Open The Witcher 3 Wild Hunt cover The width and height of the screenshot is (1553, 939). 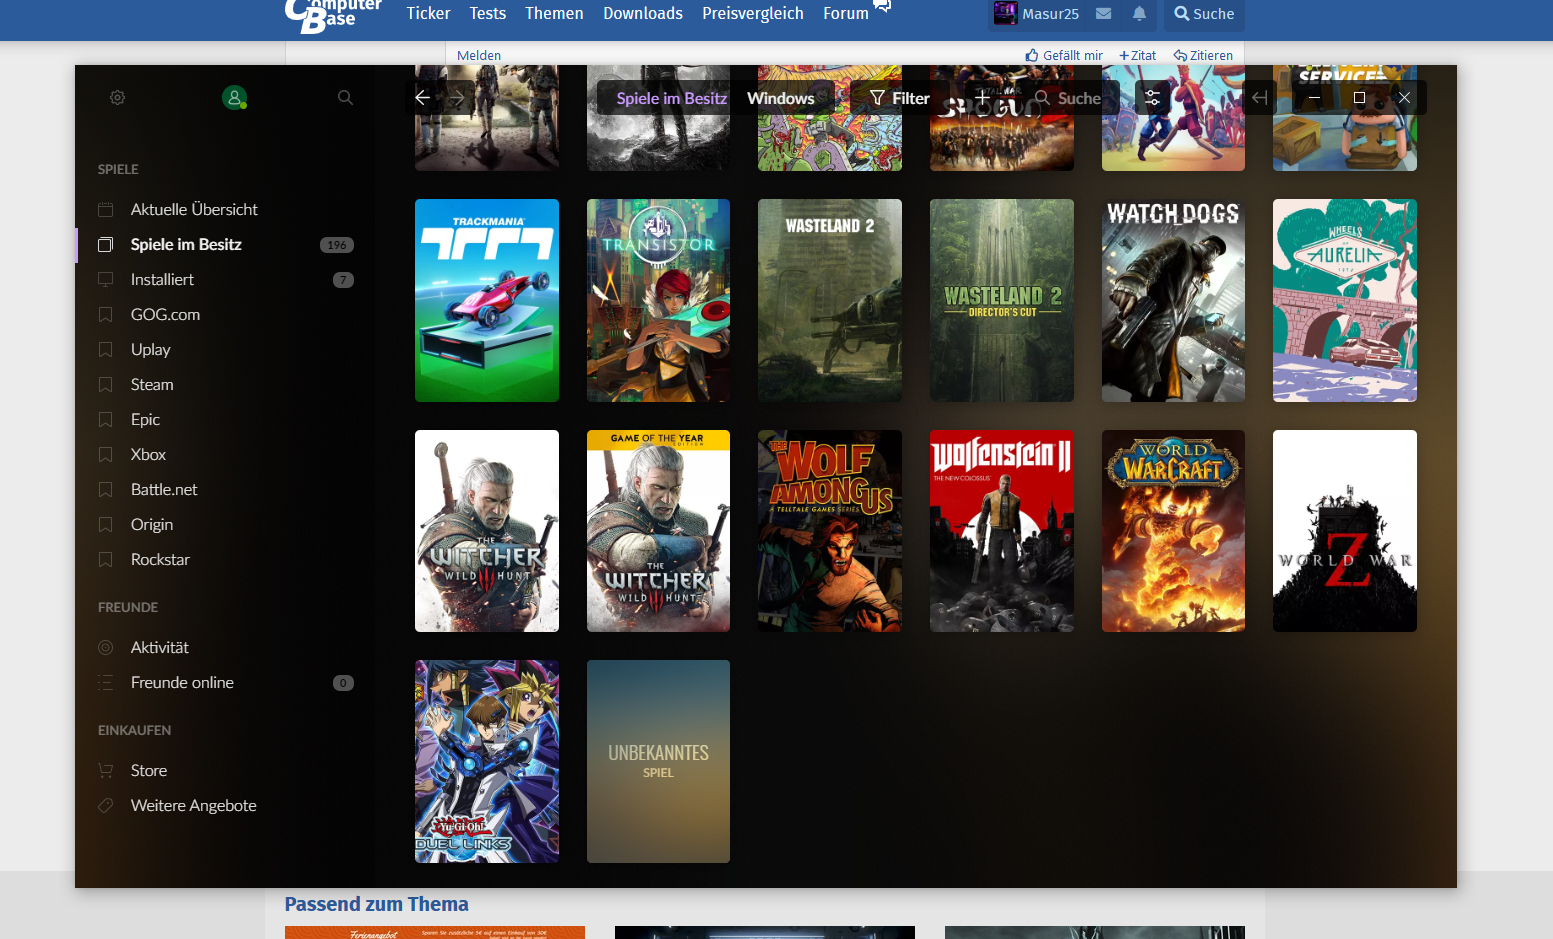pos(487,531)
